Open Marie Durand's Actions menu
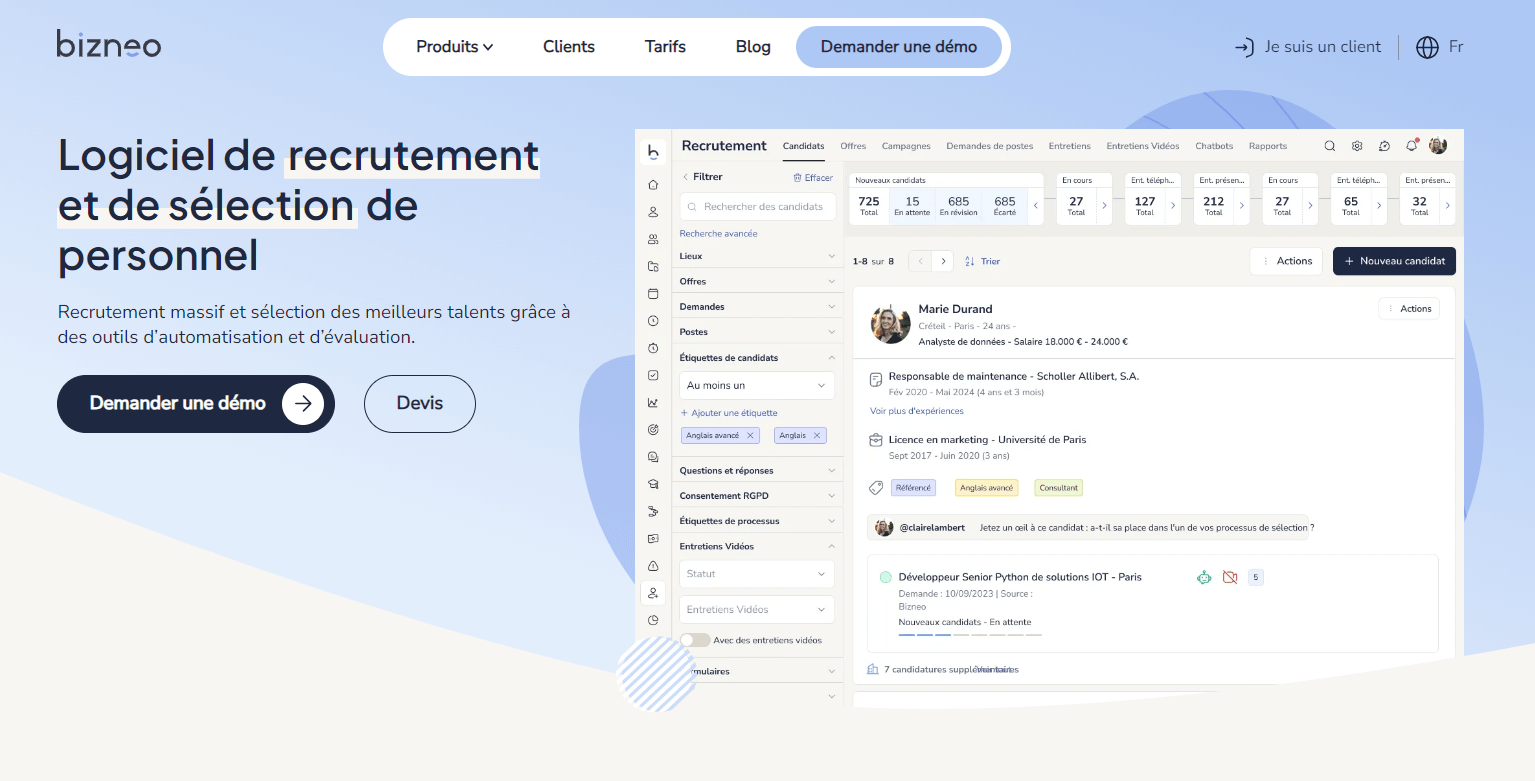1535x781 pixels. (x=1409, y=309)
